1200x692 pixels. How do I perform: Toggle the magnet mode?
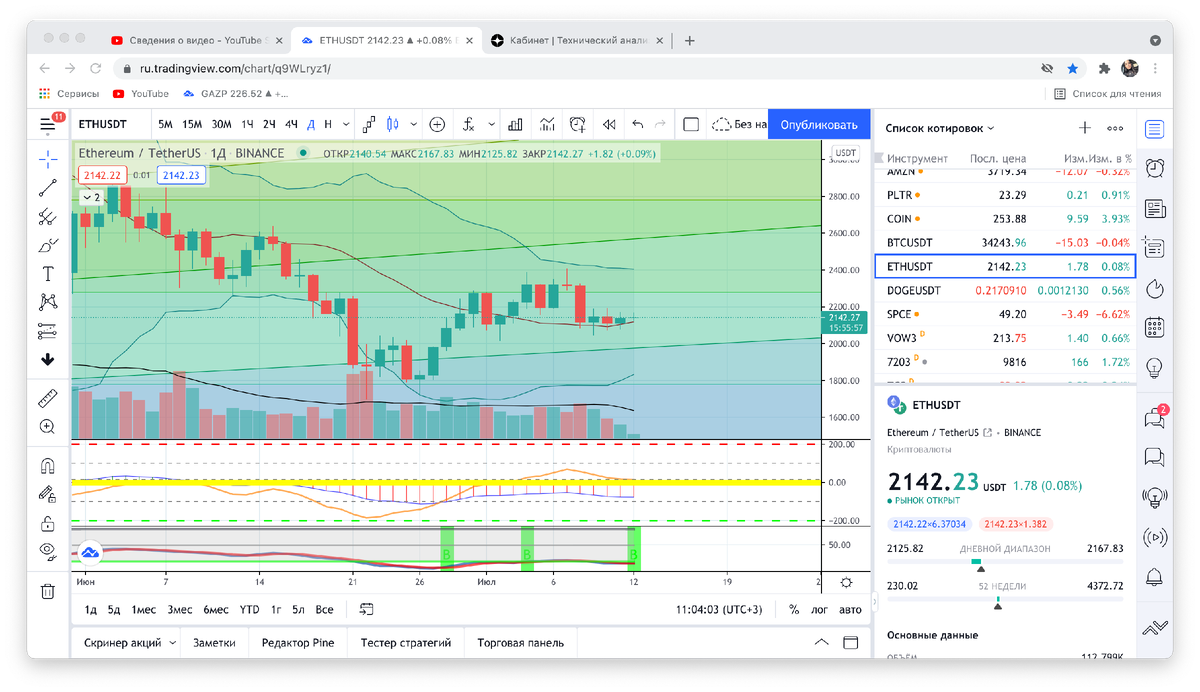[x=47, y=466]
